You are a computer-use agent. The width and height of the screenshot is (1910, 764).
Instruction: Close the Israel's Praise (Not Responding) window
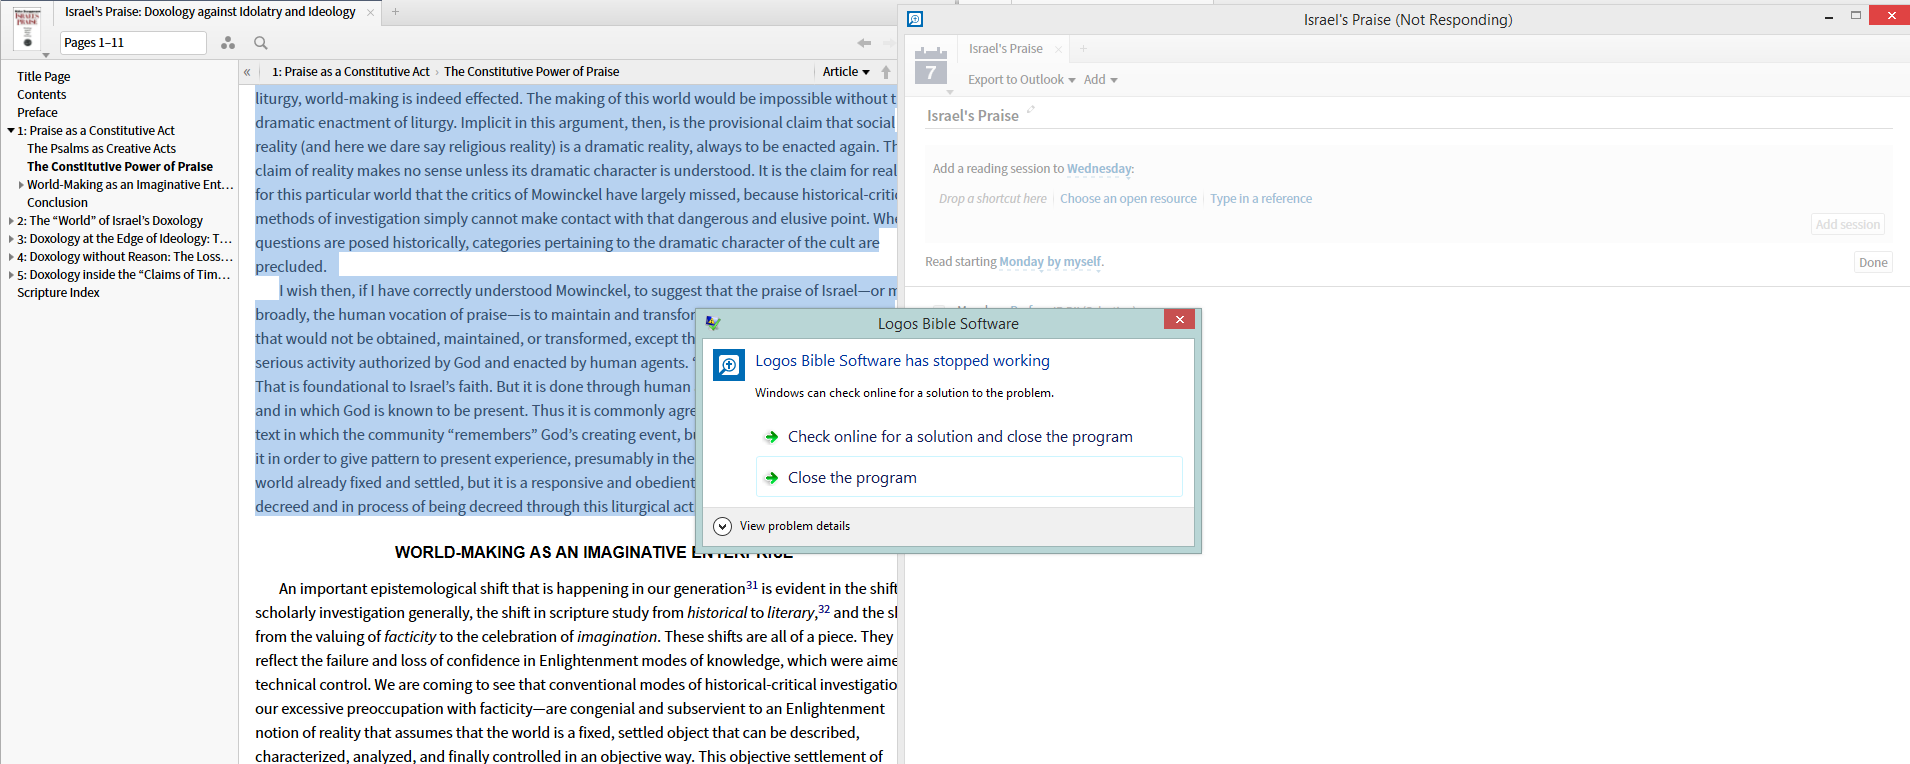click(x=1891, y=15)
